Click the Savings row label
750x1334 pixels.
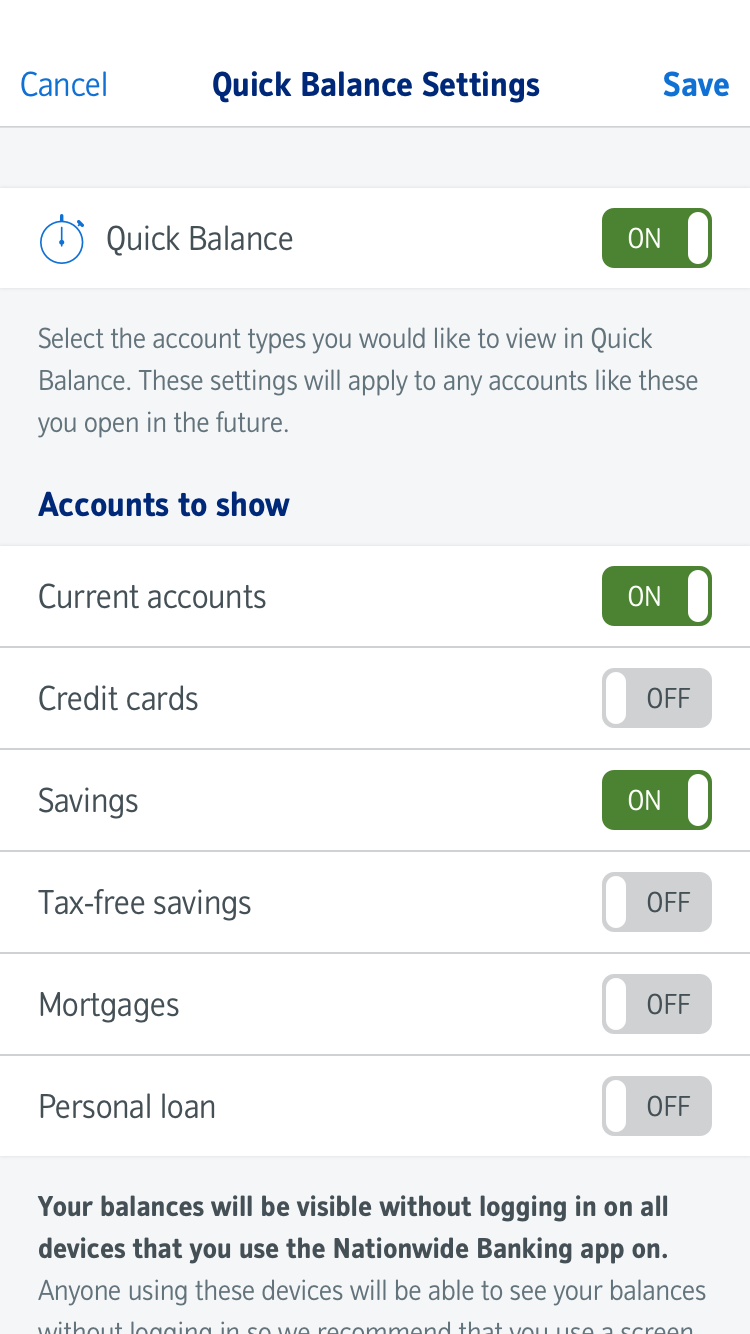[88, 801]
